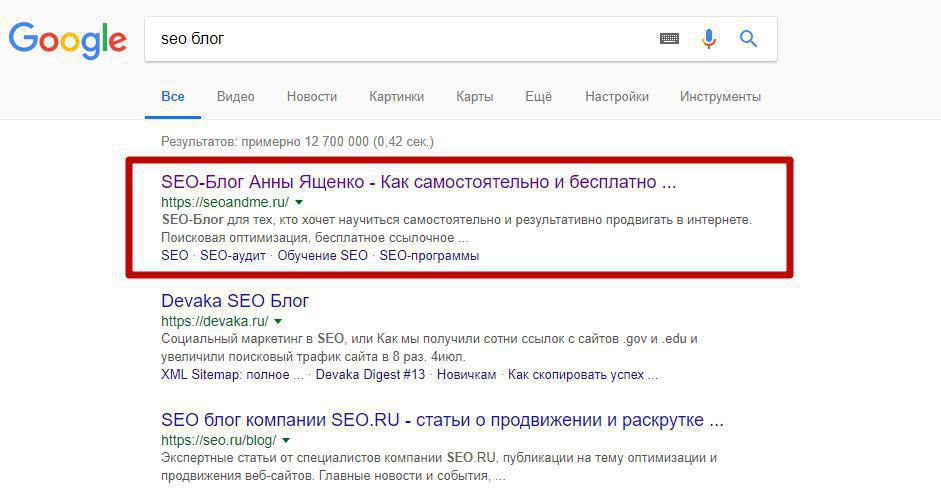Open "Настройки" search settings
This screenshot has height=503, width=941.
pos(617,97)
